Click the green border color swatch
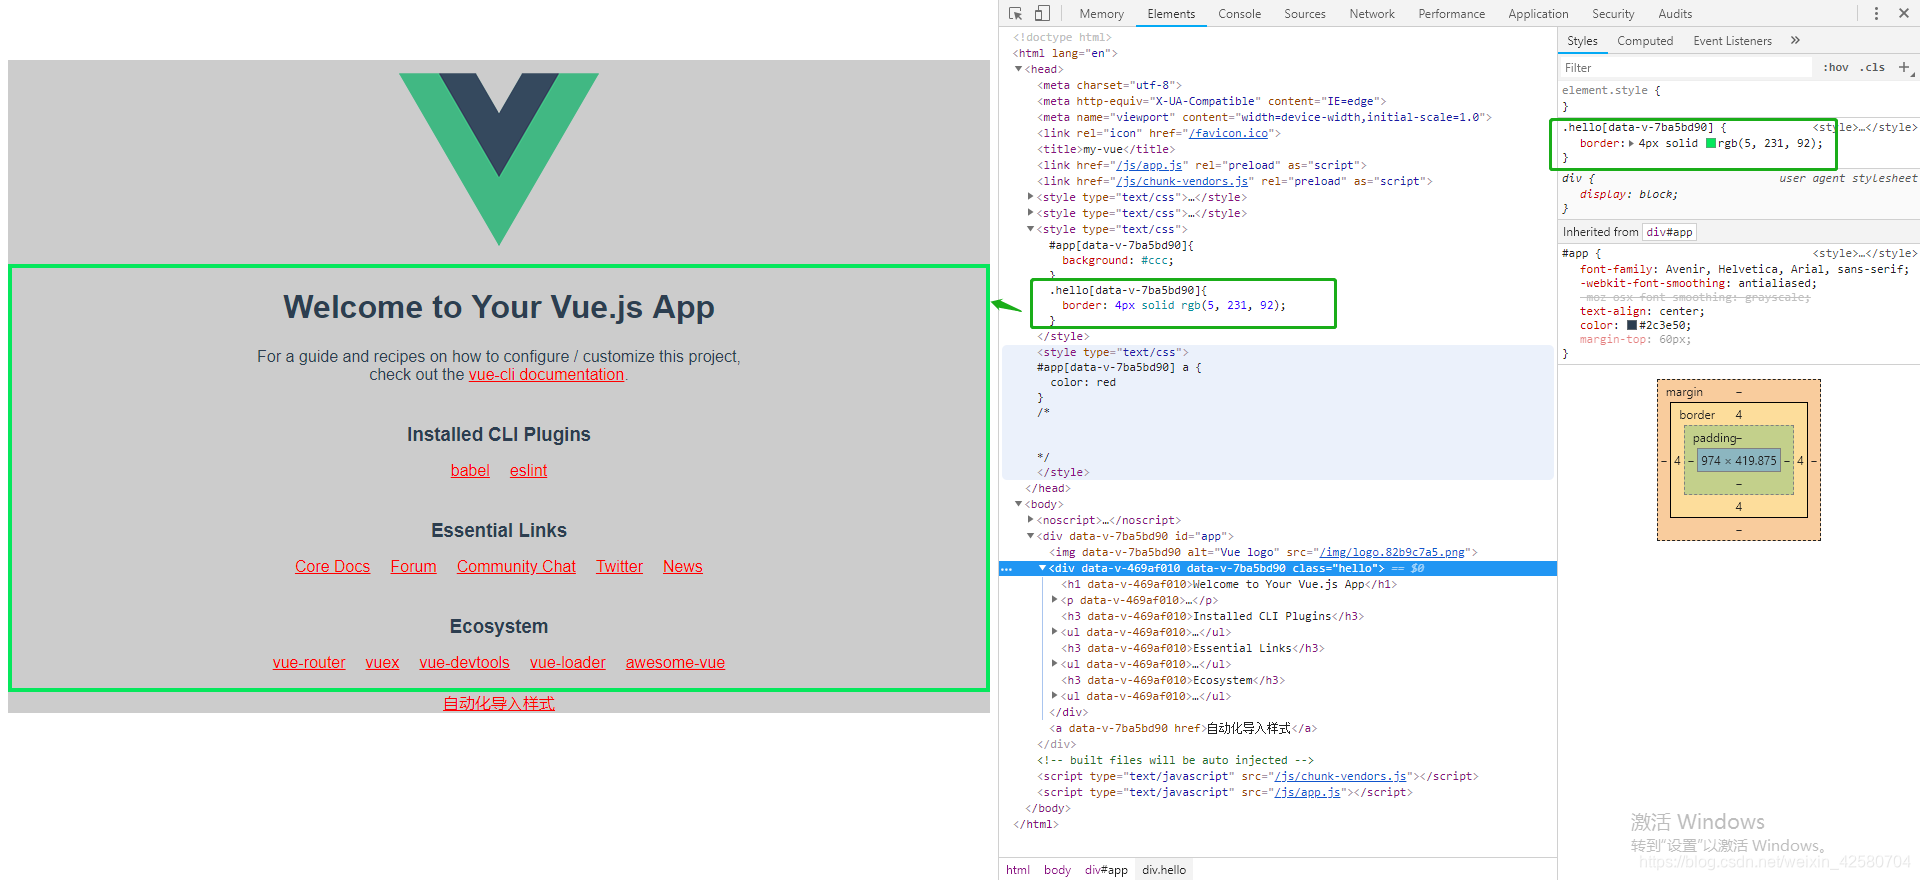 1711,143
